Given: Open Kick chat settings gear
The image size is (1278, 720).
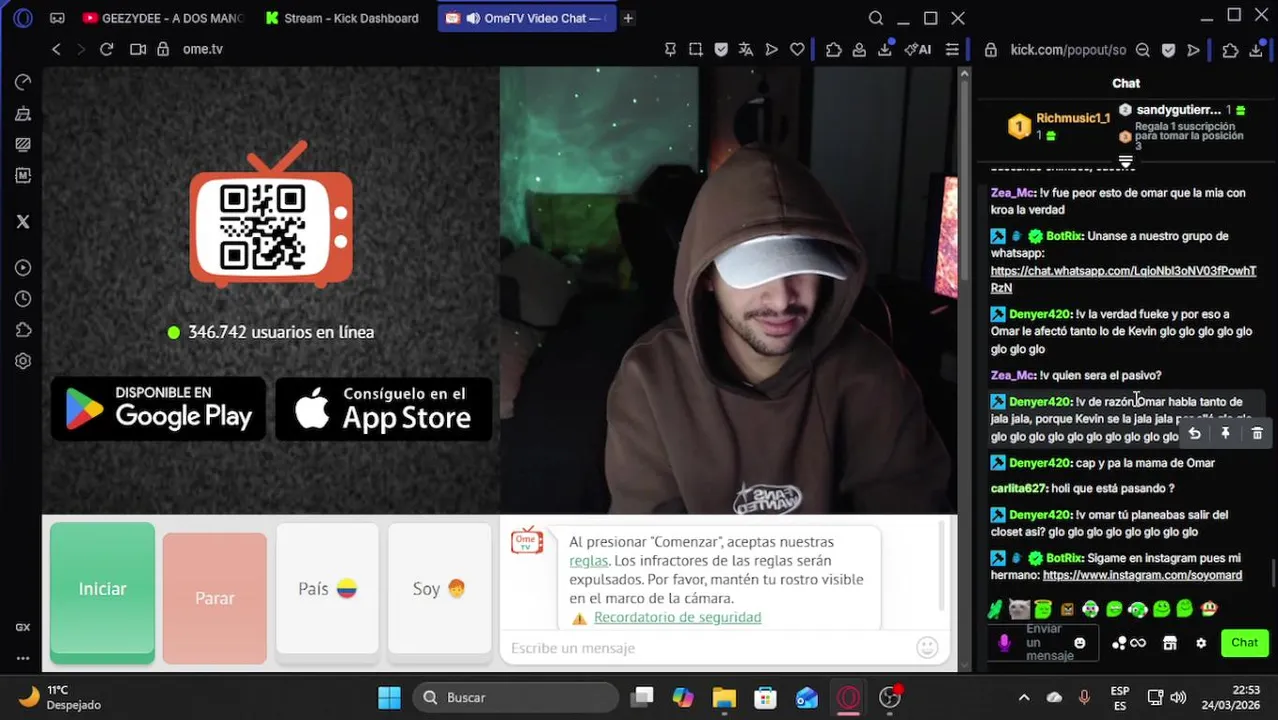Looking at the screenshot, I should [x=1201, y=643].
